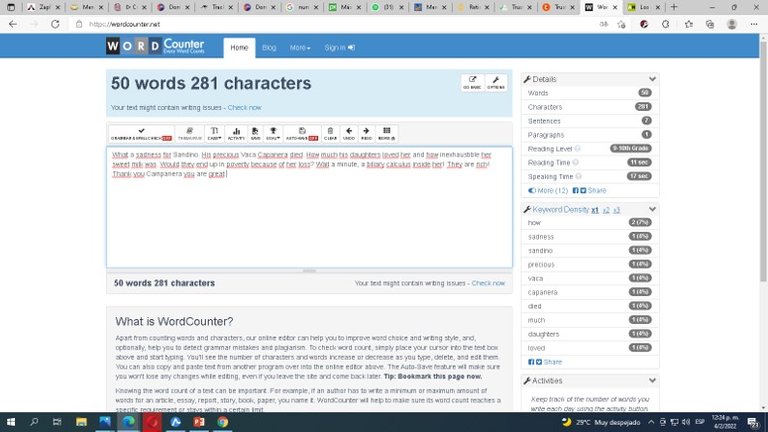The width and height of the screenshot is (768, 432).
Task: Click the daughters keyword row
Action: click(x=590, y=334)
